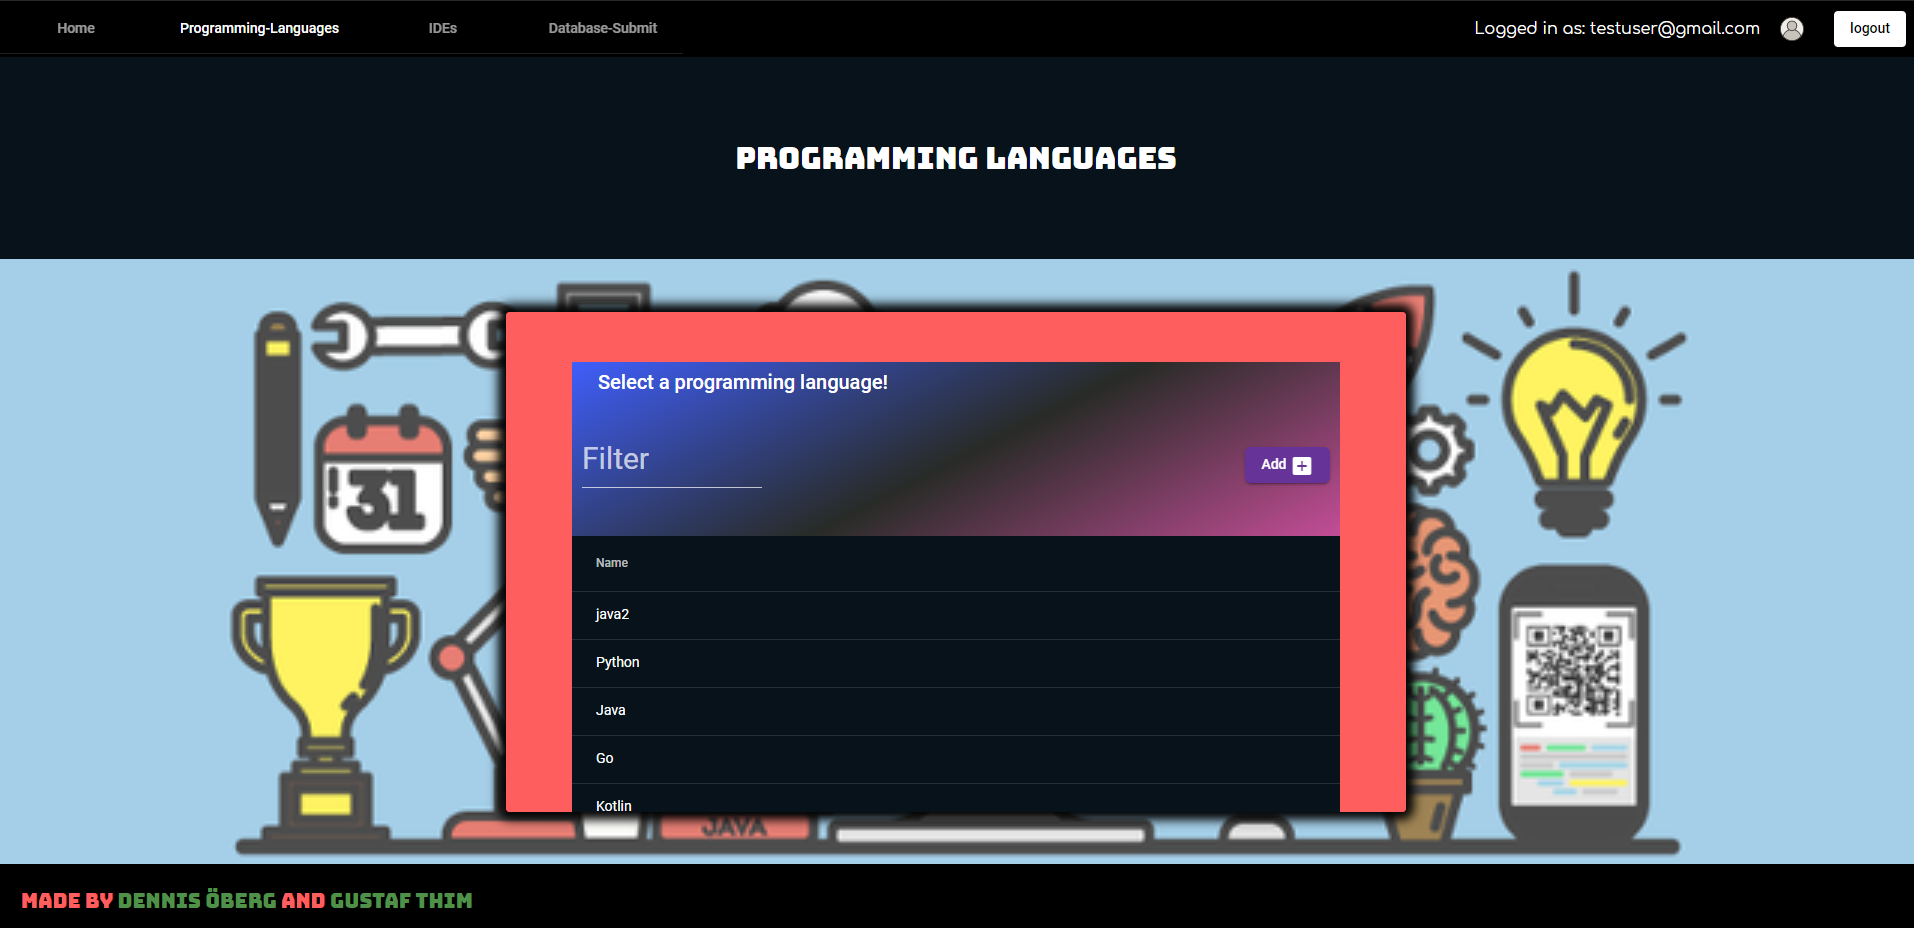Click the Add plus icon
The height and width of the screenshot is (928, 1914).
coord(1301,465)
